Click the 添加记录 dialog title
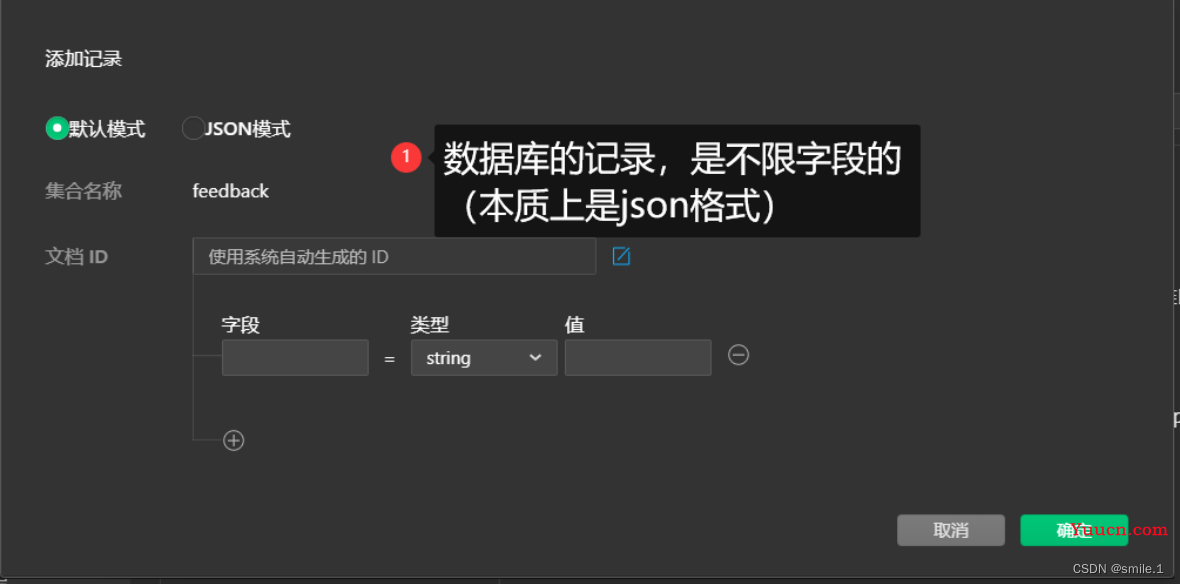Viewport: 1180px width, 584px height. tap(84, 59)
